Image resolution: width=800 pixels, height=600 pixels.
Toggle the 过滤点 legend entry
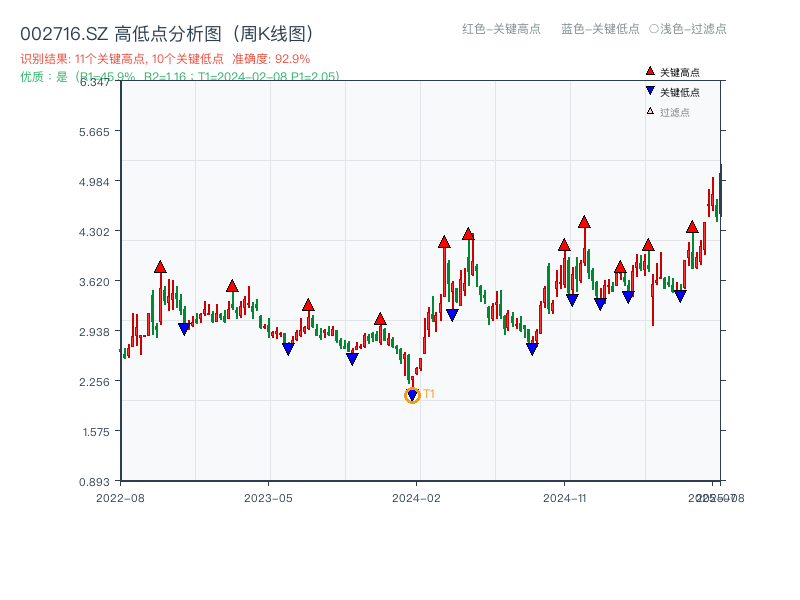click(x=668, y=112)
